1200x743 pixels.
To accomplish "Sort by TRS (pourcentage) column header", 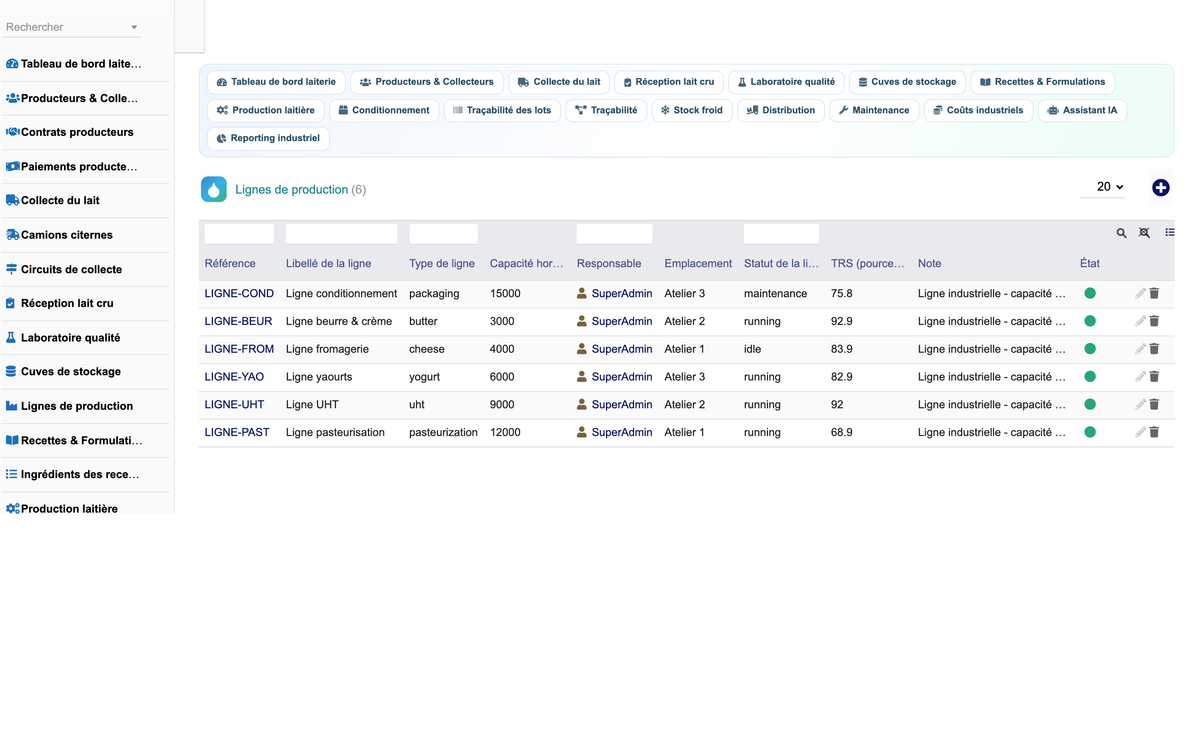I will [868, 263].
